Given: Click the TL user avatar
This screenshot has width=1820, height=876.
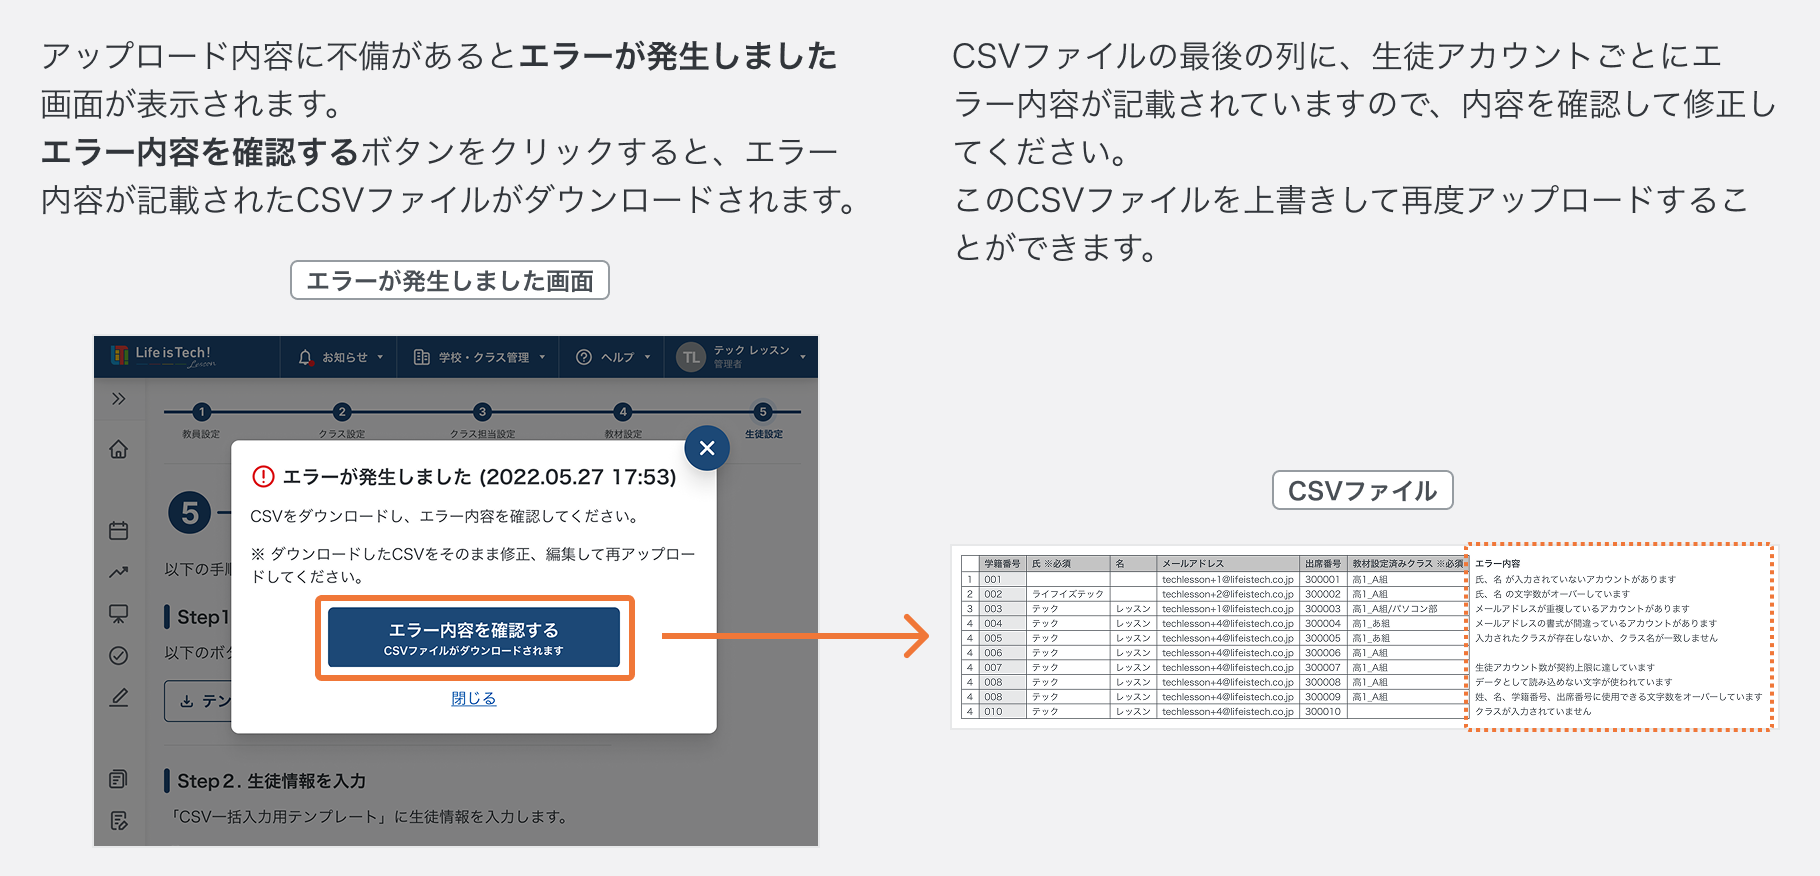Looking at the screenshot, I should point(691,357).
